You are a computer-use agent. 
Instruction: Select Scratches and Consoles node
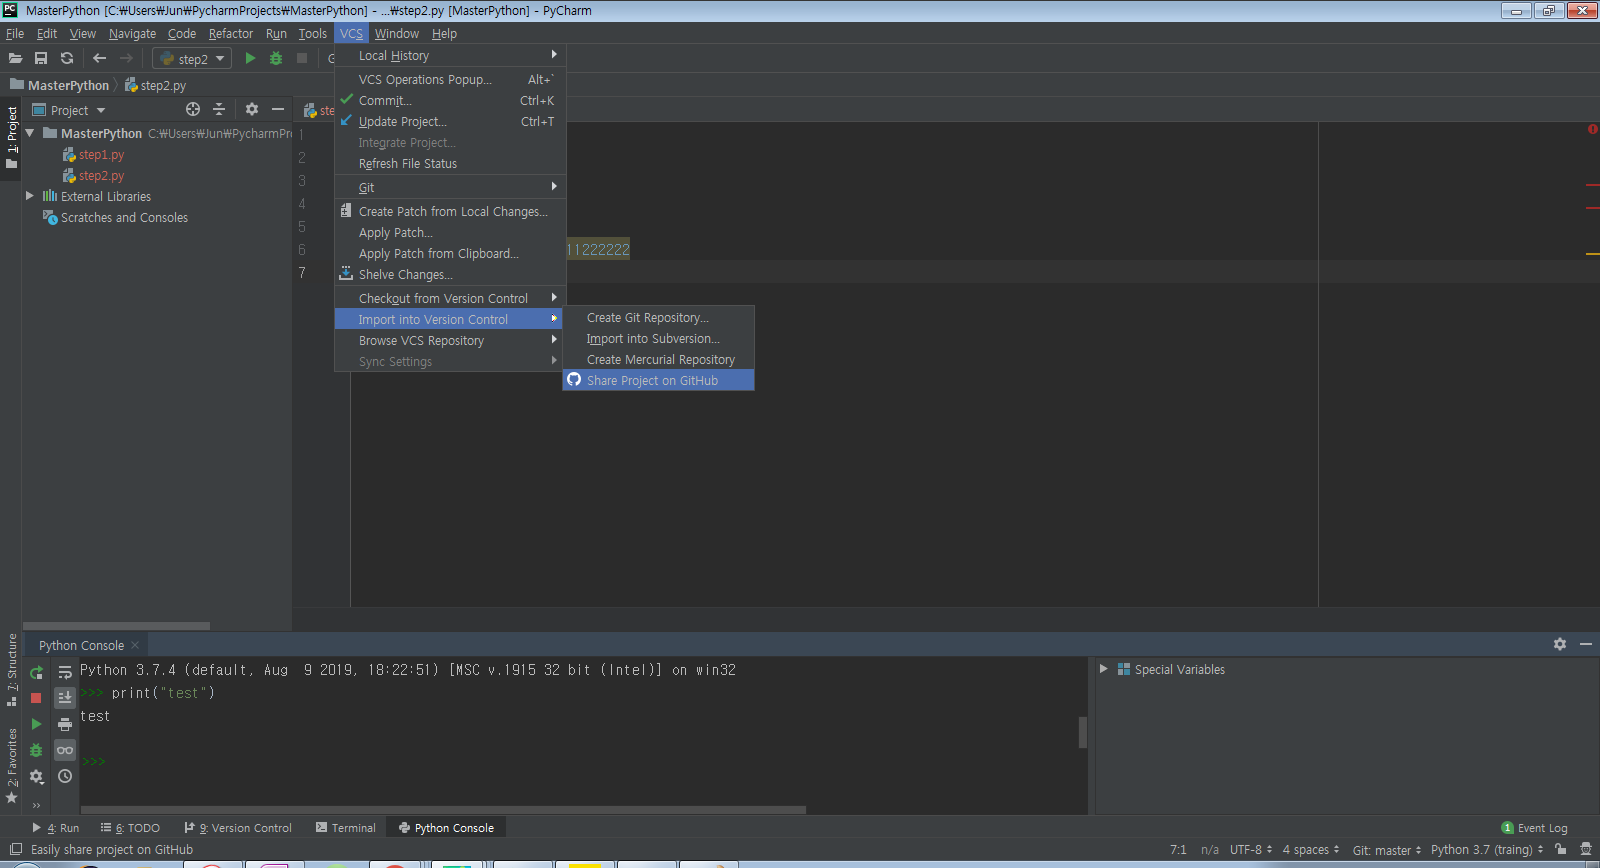coord(115,217)
